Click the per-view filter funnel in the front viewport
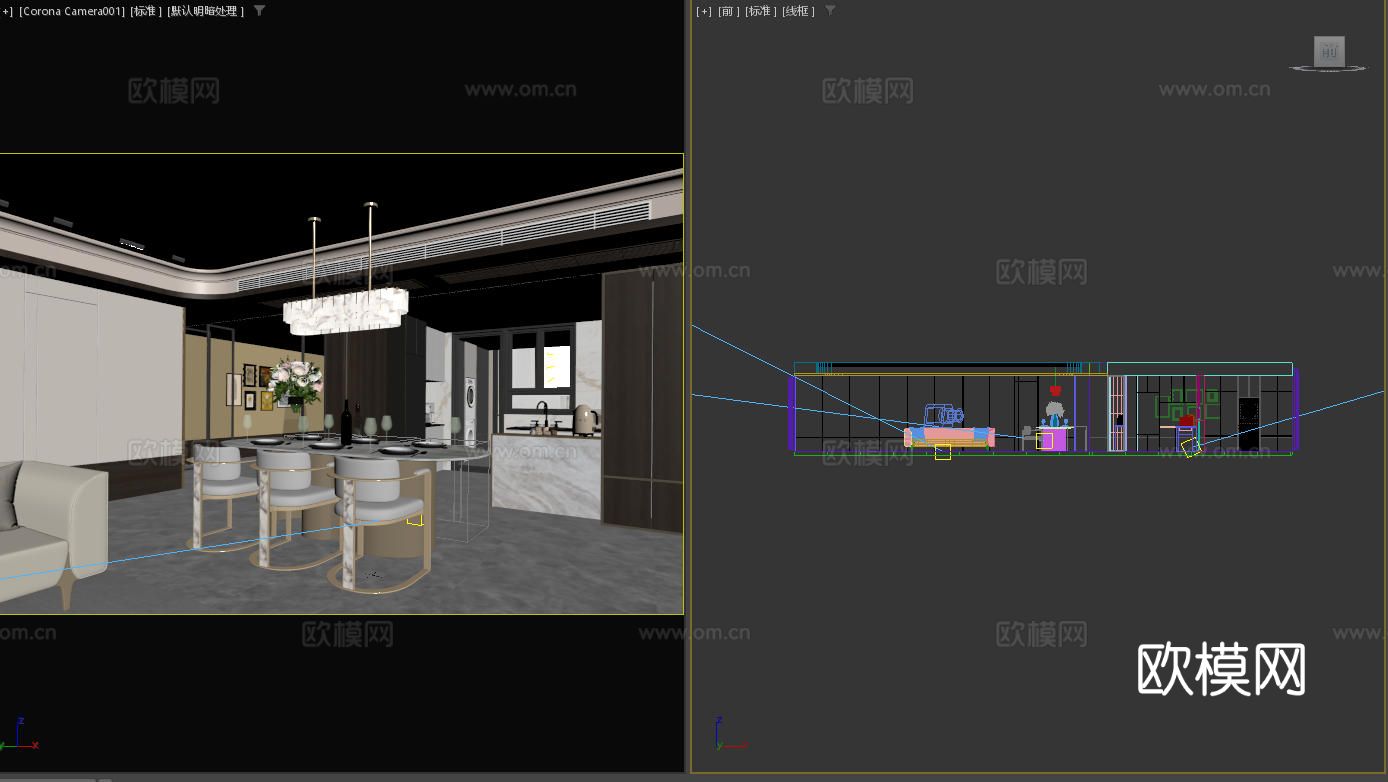The image size is (1388, 782). [830, 11]
